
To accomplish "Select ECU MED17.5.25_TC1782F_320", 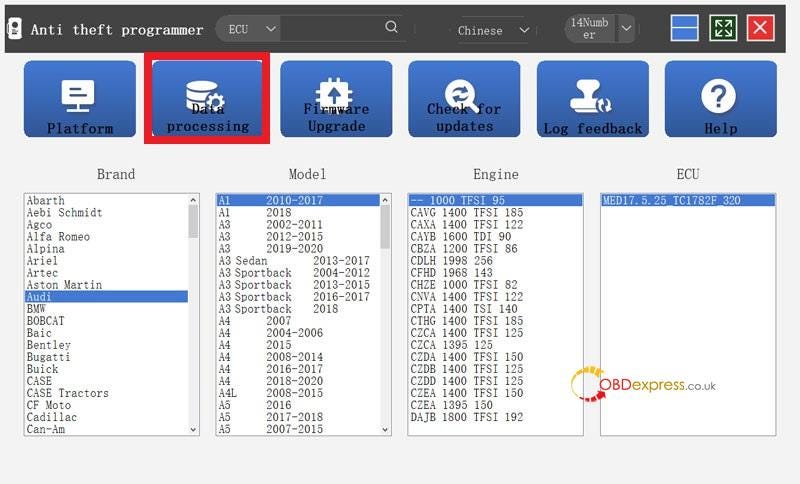I will pos(688,200).
